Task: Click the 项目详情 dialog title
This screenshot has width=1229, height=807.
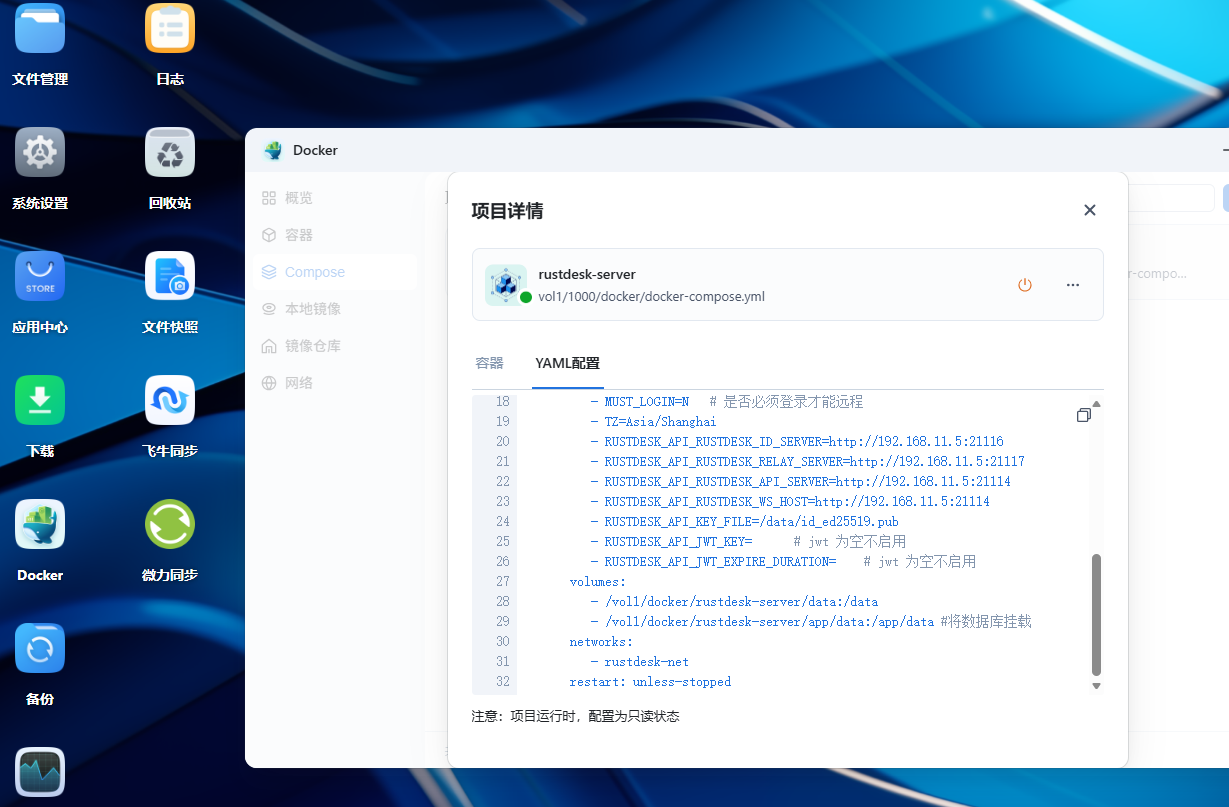Action: pyautogui.click(x=507, y=211)
